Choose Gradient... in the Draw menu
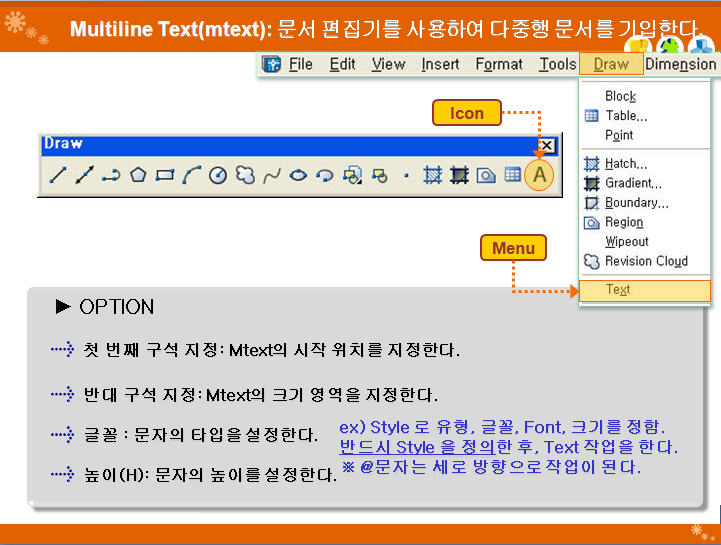Viewport: 721px width, 545px height. click(633, 183)
